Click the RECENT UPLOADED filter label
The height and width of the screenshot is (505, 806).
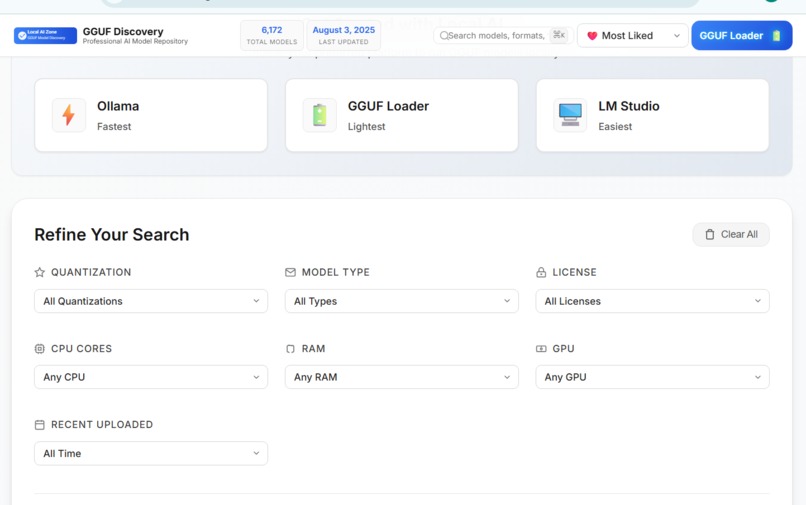click(102, 425)
